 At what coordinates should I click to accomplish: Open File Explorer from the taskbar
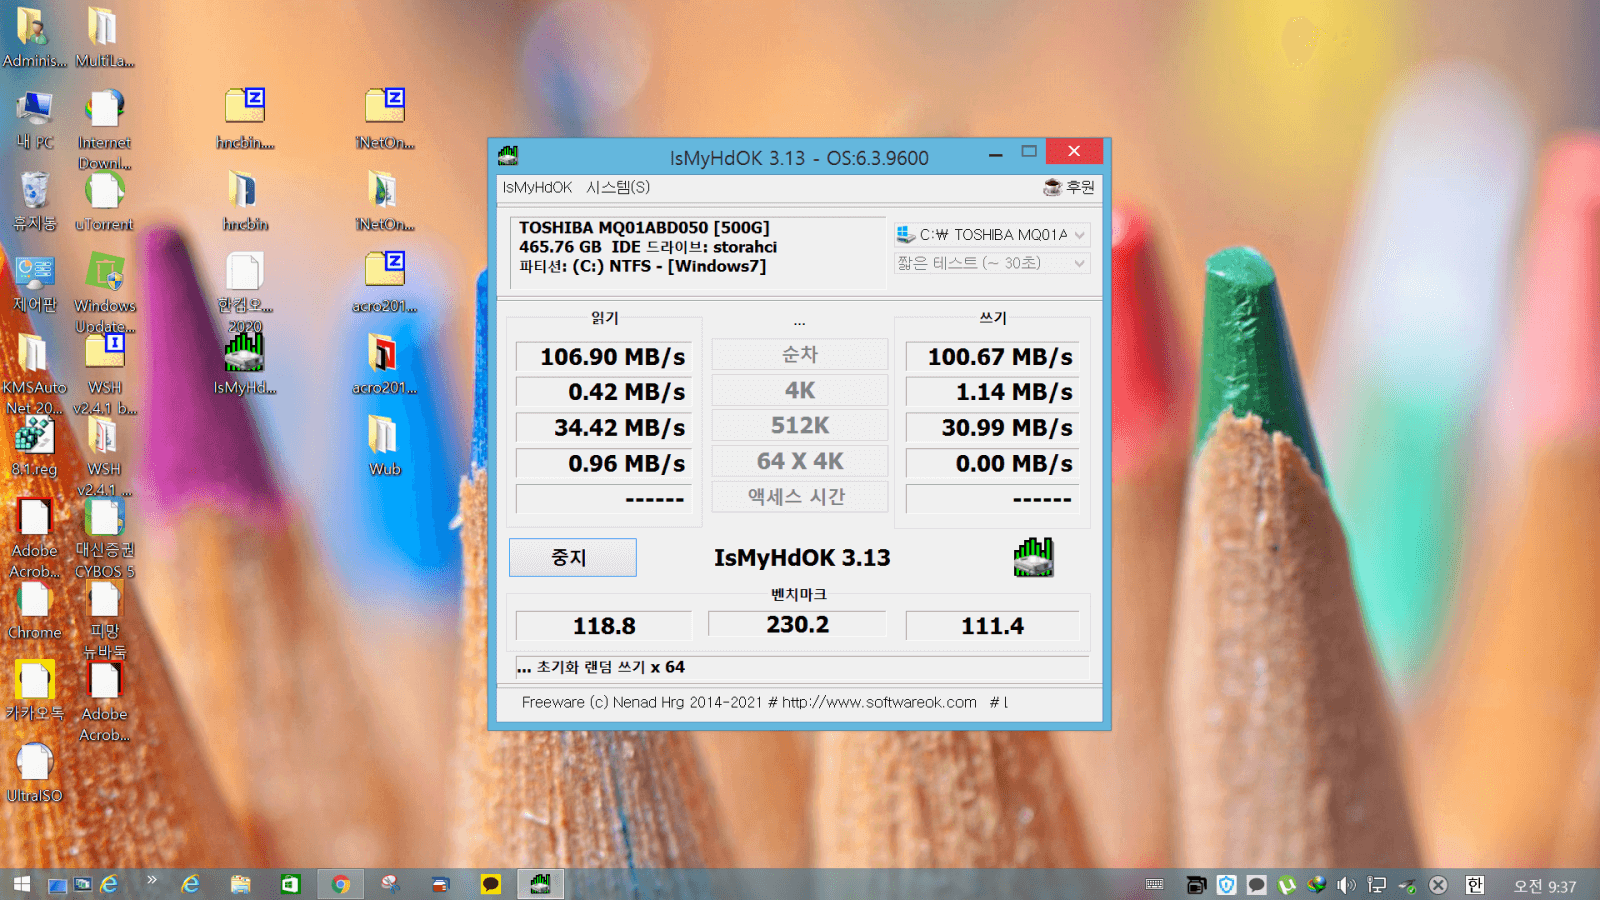[240, 884]
